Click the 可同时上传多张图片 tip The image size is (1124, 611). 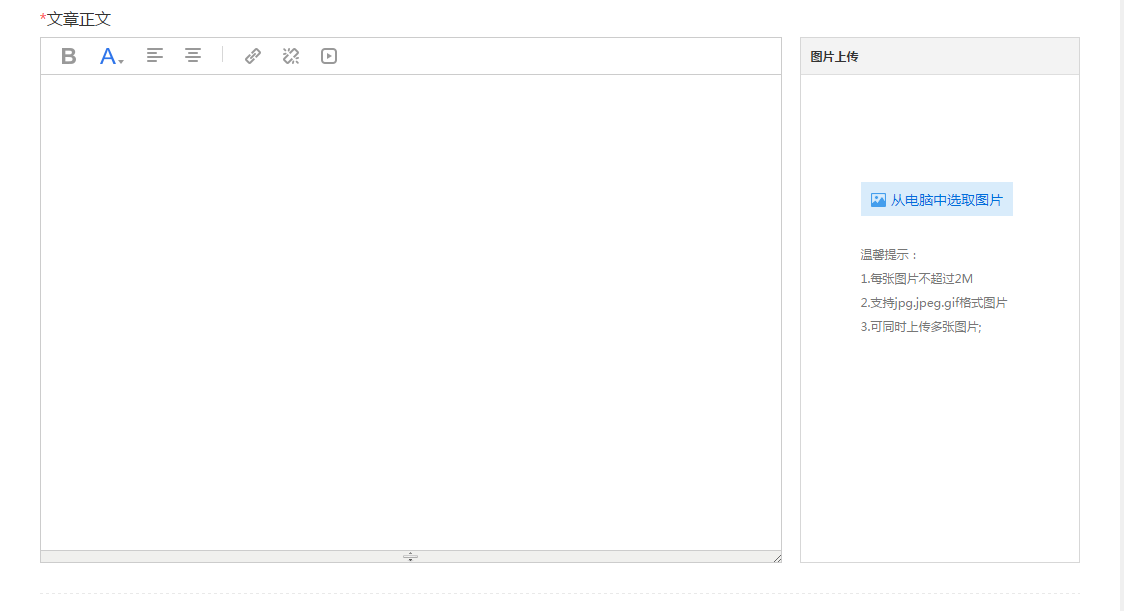921,327
